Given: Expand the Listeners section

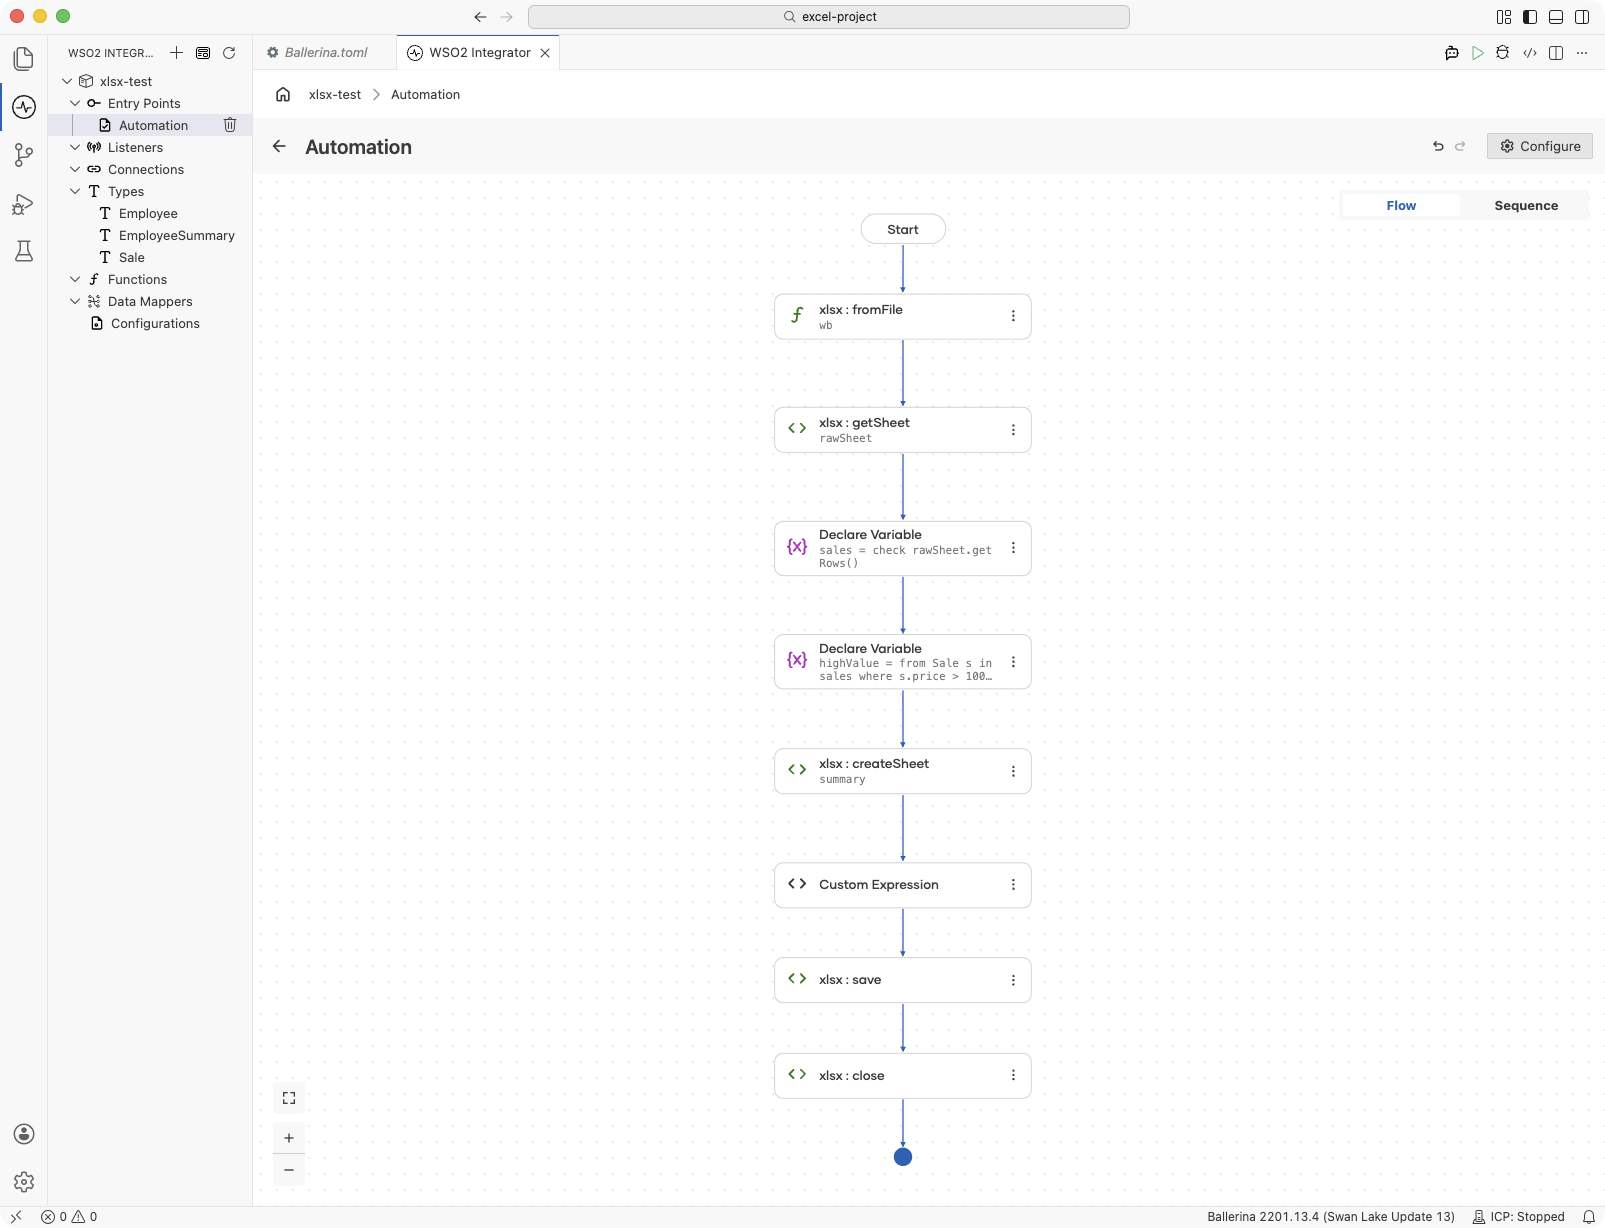Looking at the screenshot, I should [75, 147].
